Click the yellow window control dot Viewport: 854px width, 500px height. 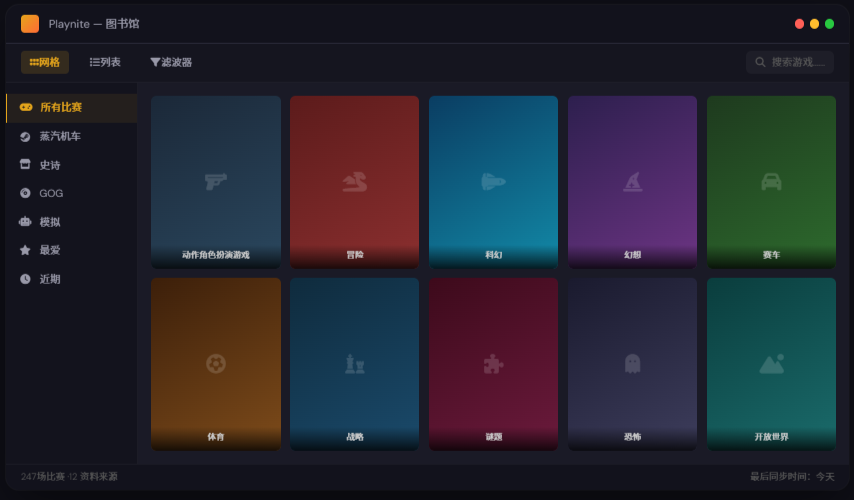click(x=814, y=24)
